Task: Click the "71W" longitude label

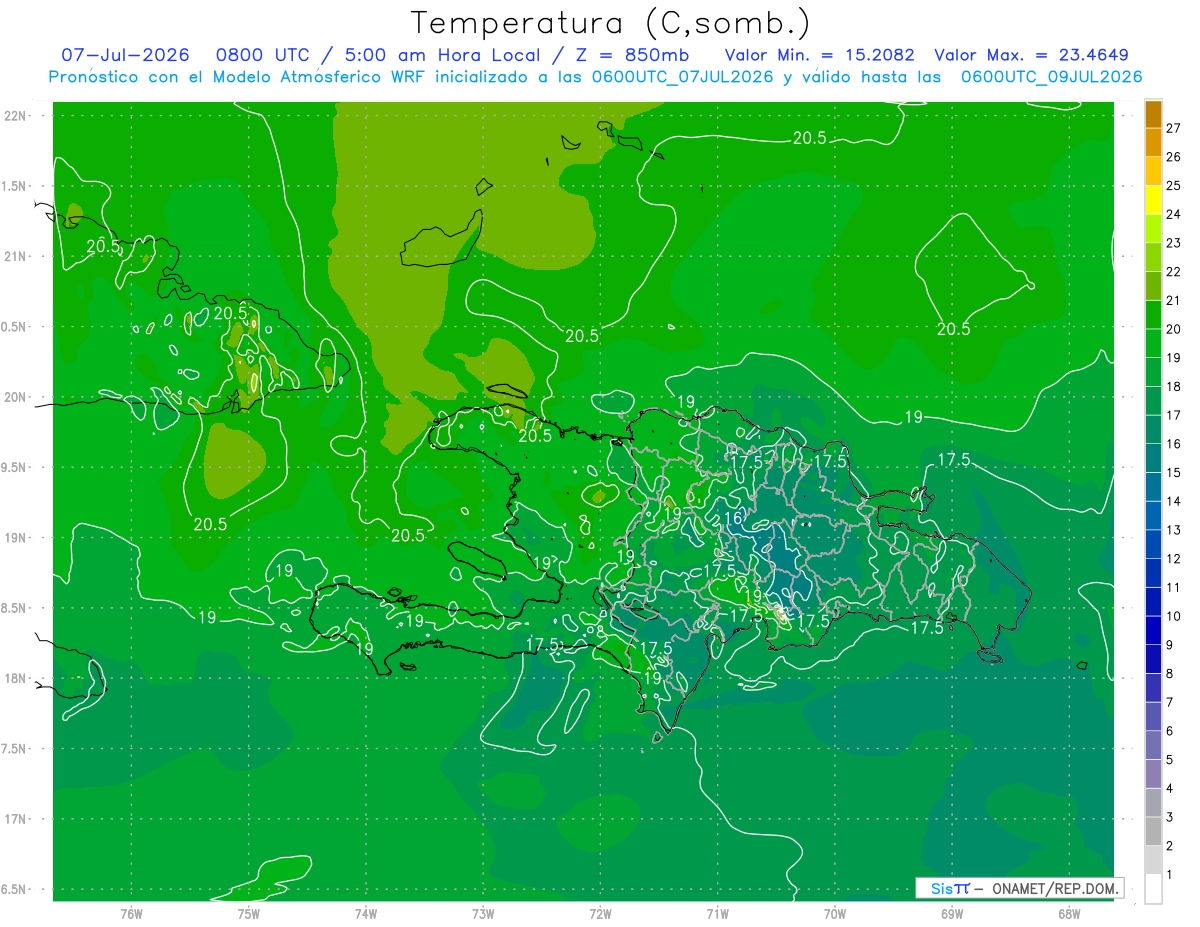Action: click(717, 914)
